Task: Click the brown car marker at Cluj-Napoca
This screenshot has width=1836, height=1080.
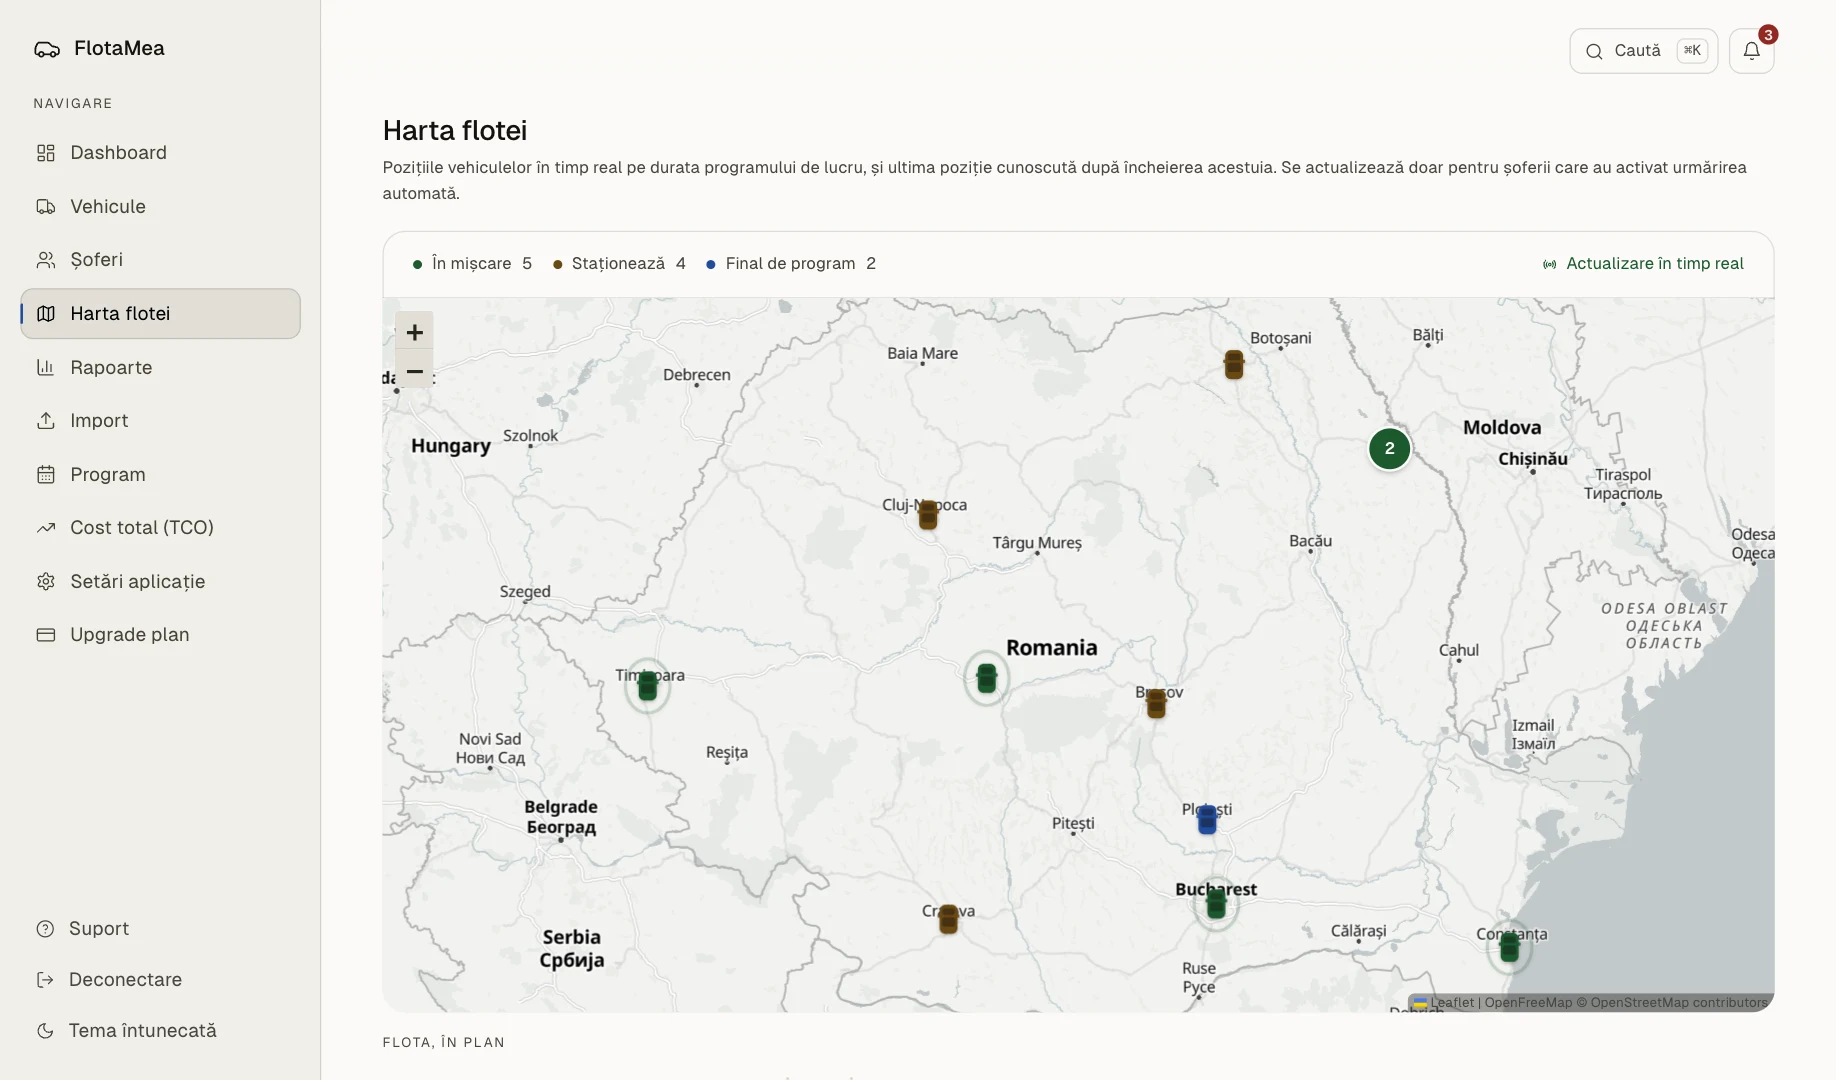Action: point(928,514)
